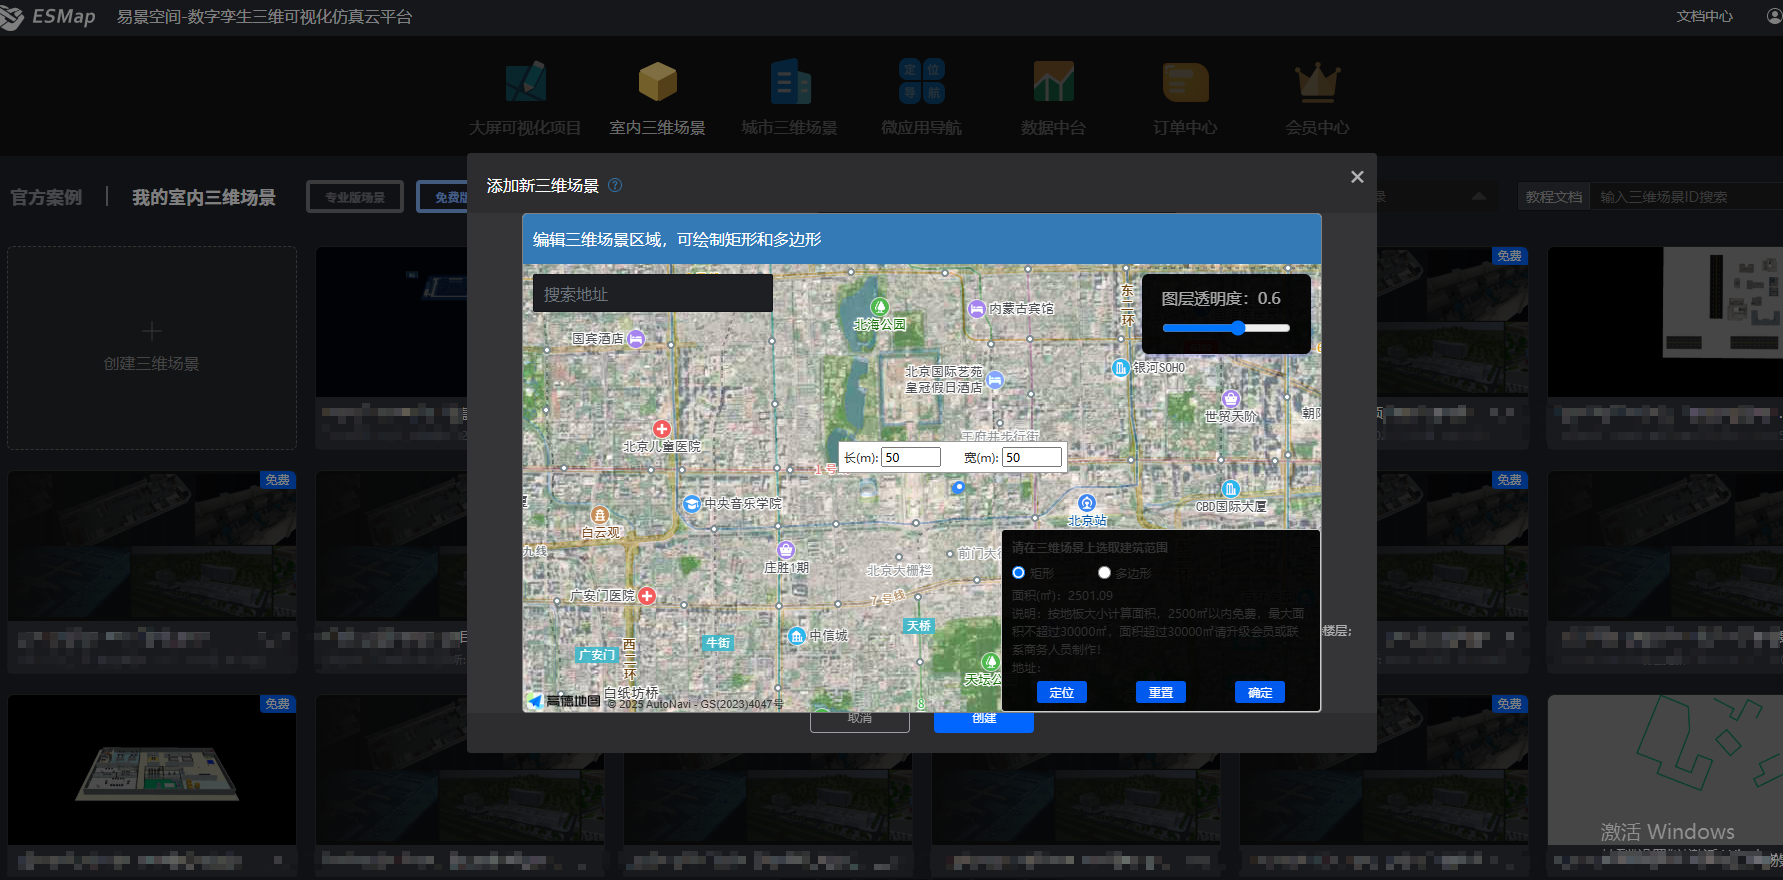This screenshot has height=880, width=1783.
Task: Click the 皇冠假日酒店 hotel marker
Action: pos(995,380)
